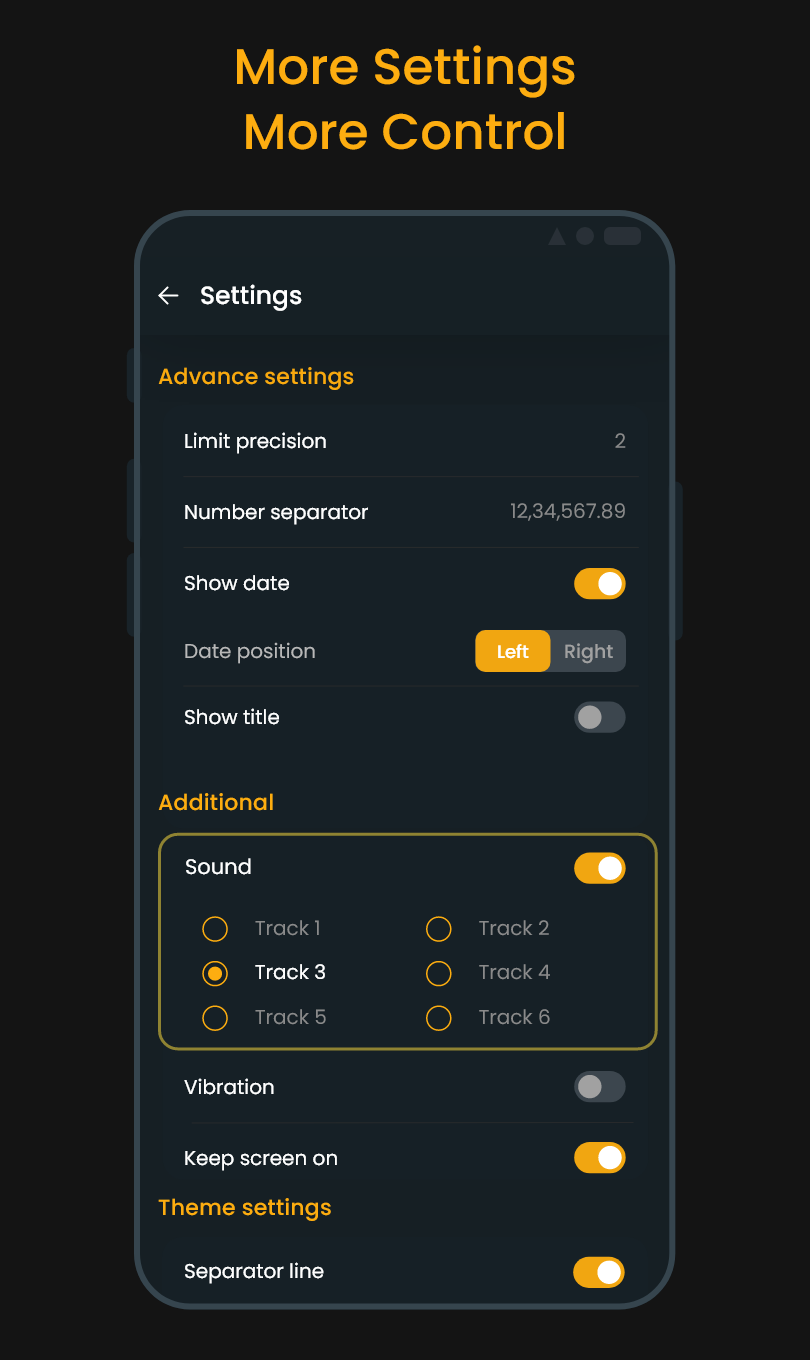Image resolution: width=810 pixels, height=1360 pixels.
Task: Set date position to Left
Action: click(512, 651)
